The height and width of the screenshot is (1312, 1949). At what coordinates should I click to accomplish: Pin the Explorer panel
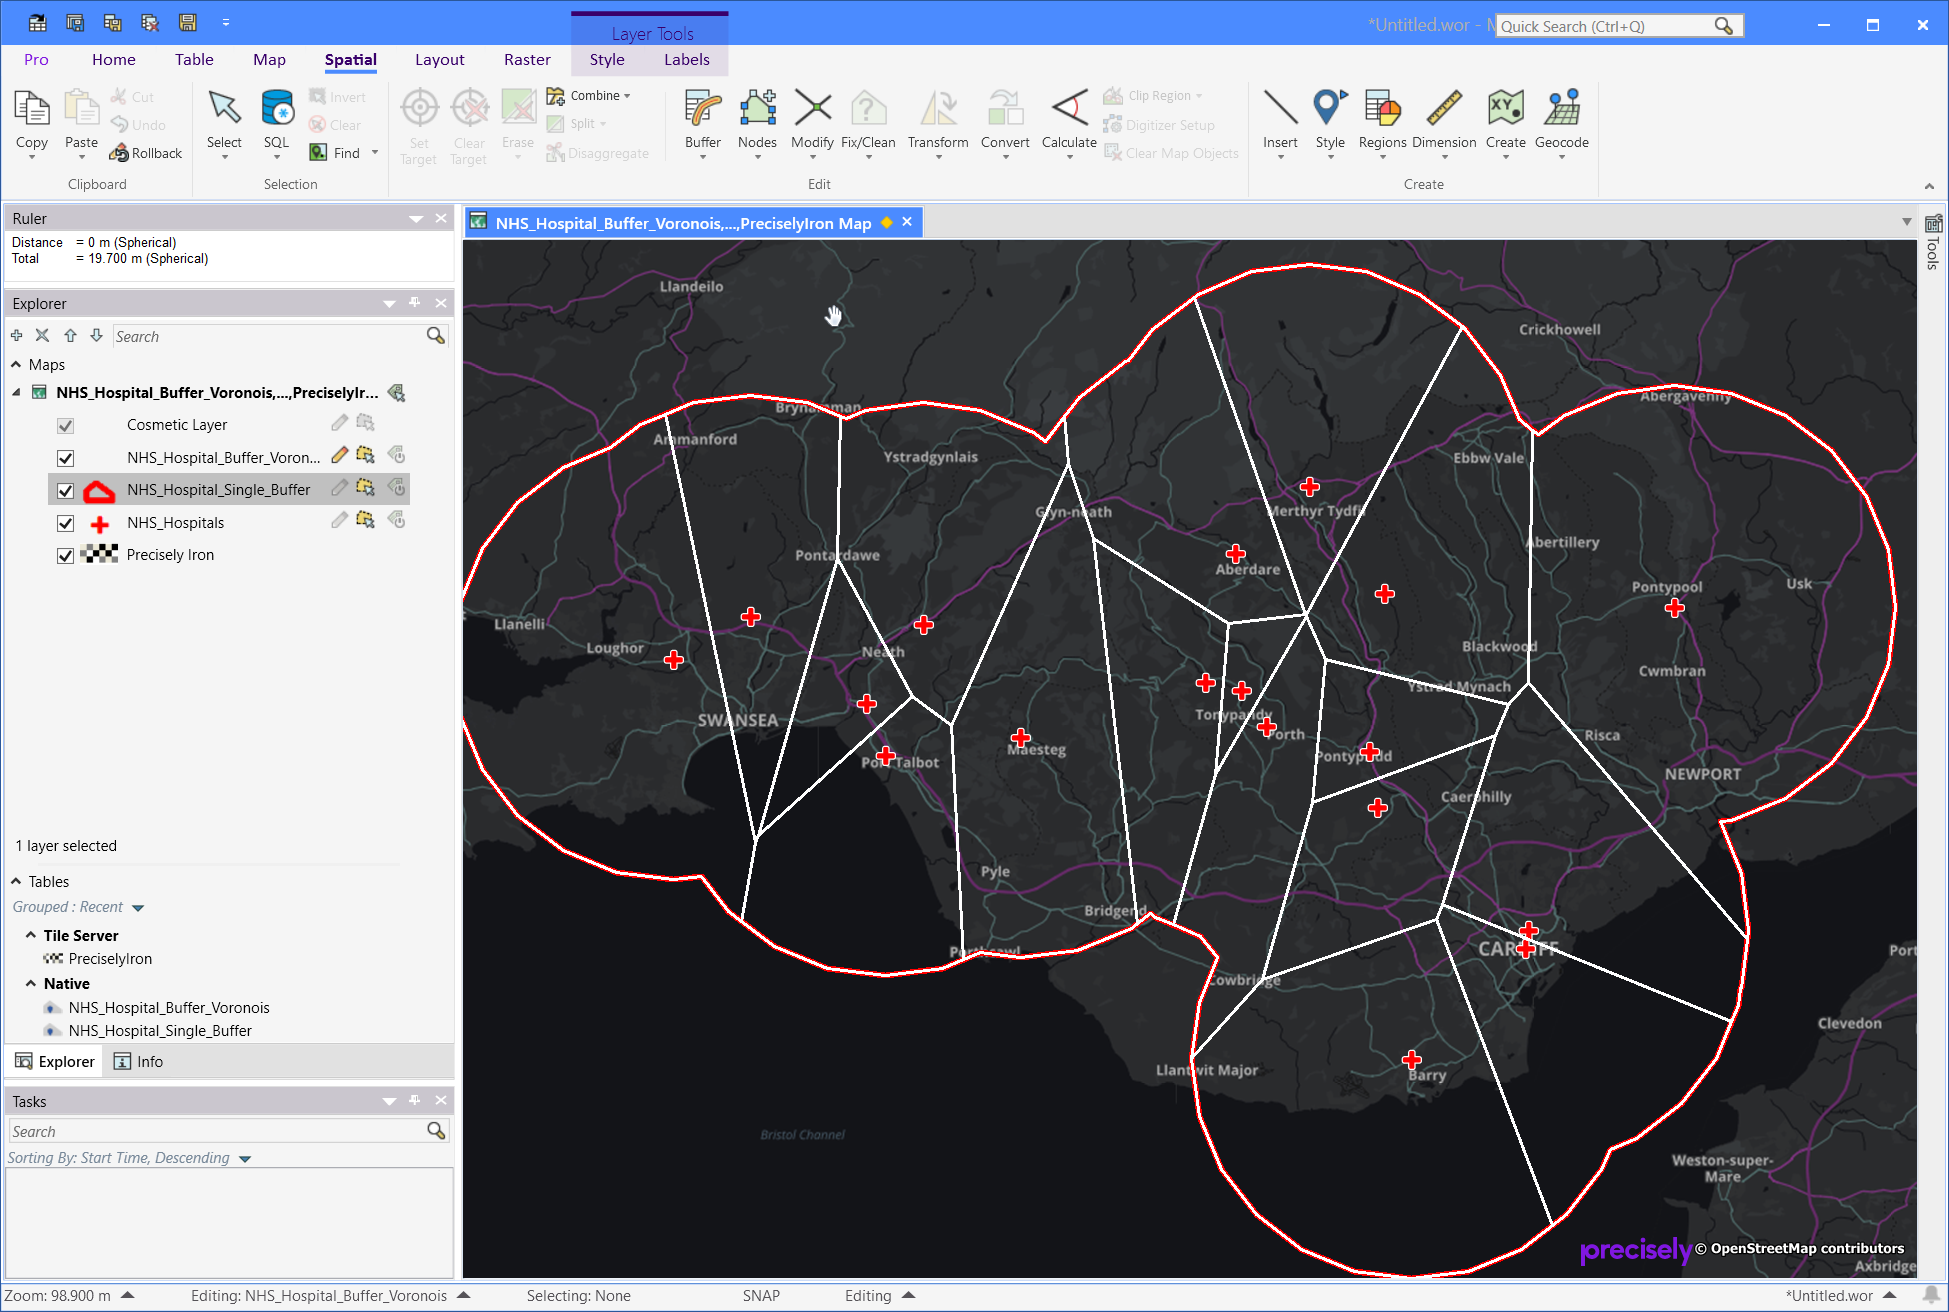415,303
